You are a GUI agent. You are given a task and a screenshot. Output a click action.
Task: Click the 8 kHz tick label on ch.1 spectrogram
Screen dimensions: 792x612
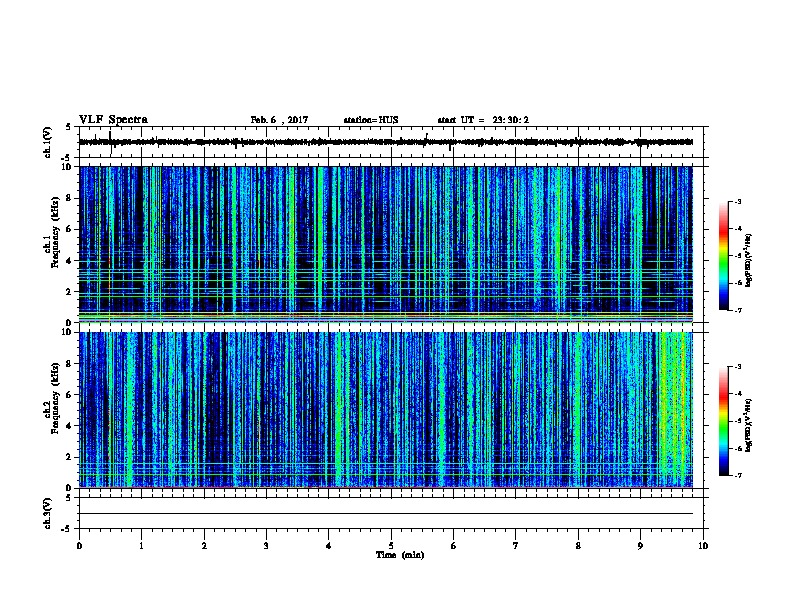tap(69, 198)
